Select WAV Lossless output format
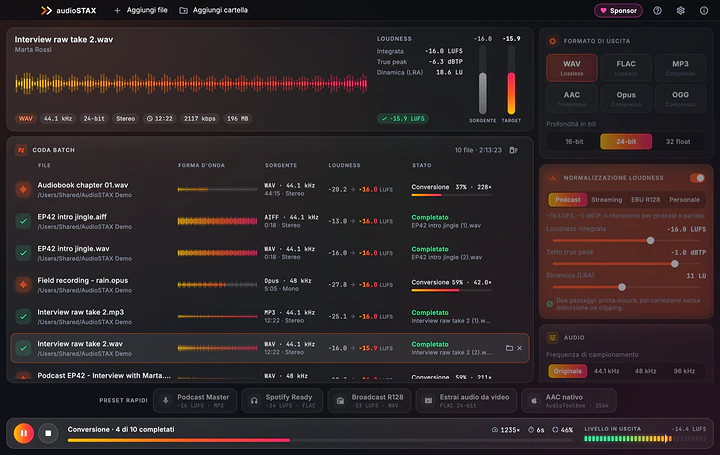 (x=572, y=67)
